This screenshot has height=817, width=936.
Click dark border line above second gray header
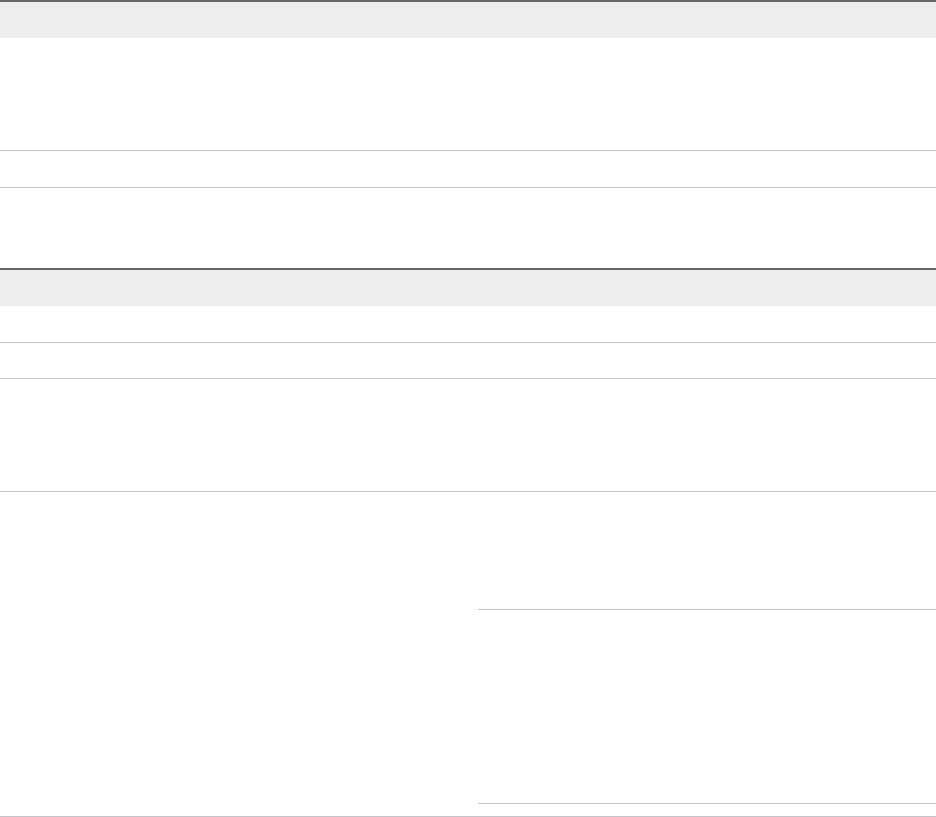(x=468, y=268)
